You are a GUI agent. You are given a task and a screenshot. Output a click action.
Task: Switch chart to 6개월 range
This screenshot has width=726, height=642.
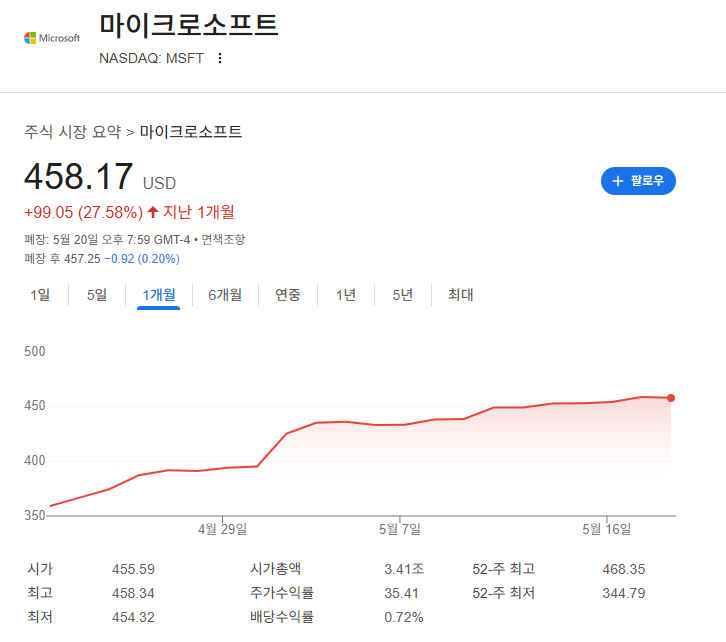(225, 295)
